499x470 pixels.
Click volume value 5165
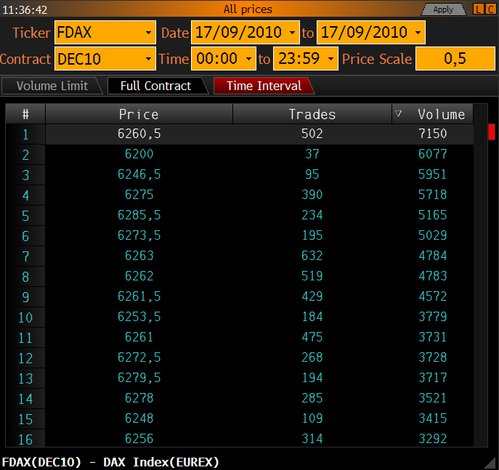pyautogui.click(x=432, y=215)
